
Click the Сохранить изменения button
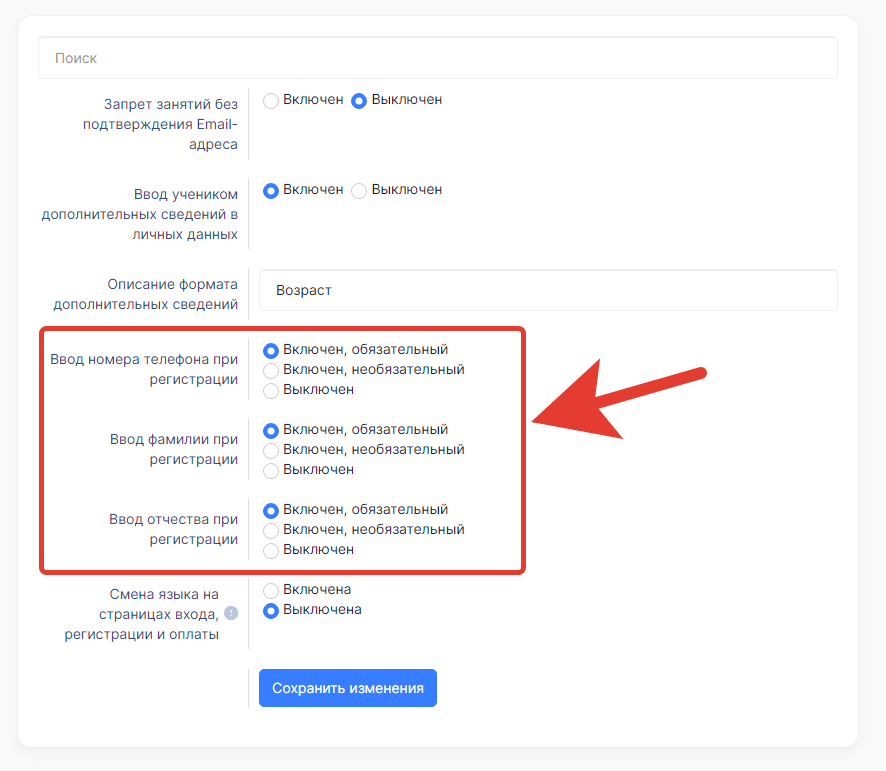pyautogui.click(x=348, y=688)
